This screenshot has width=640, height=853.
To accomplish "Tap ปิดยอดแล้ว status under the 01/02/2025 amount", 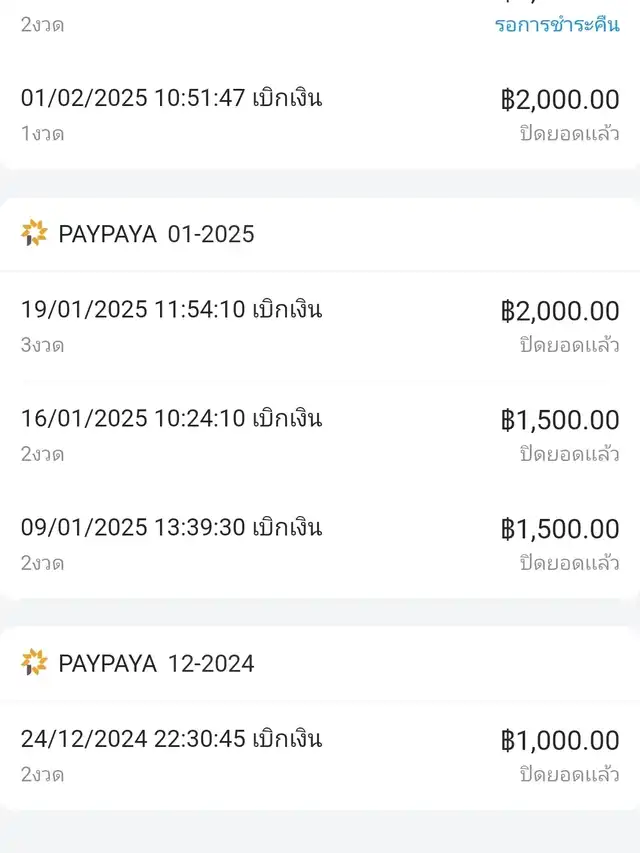I will [569, 133].
